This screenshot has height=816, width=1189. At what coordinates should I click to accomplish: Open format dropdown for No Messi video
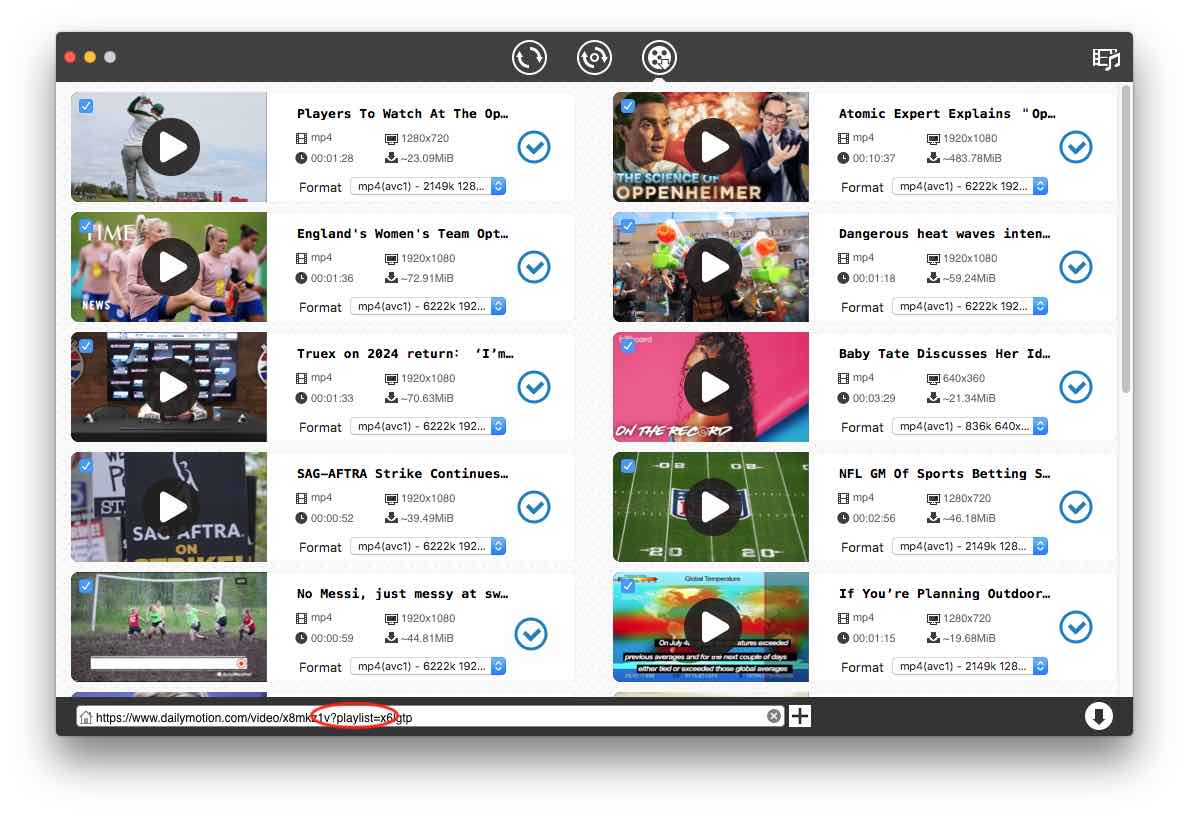428,666
